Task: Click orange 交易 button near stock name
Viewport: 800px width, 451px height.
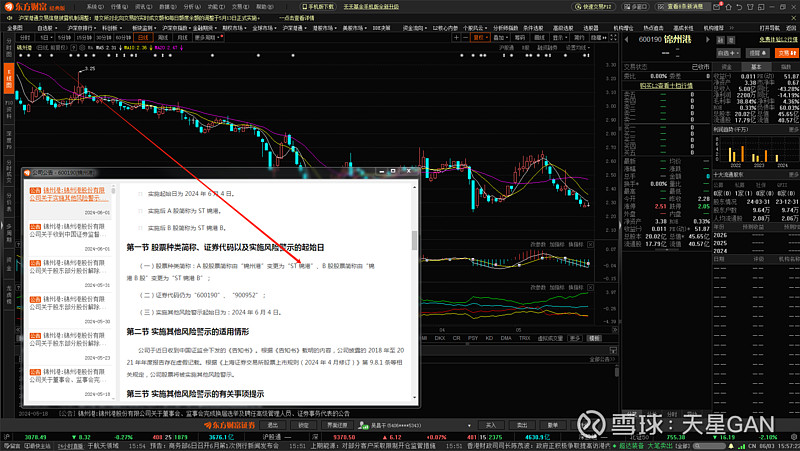Action: point(786,53)
